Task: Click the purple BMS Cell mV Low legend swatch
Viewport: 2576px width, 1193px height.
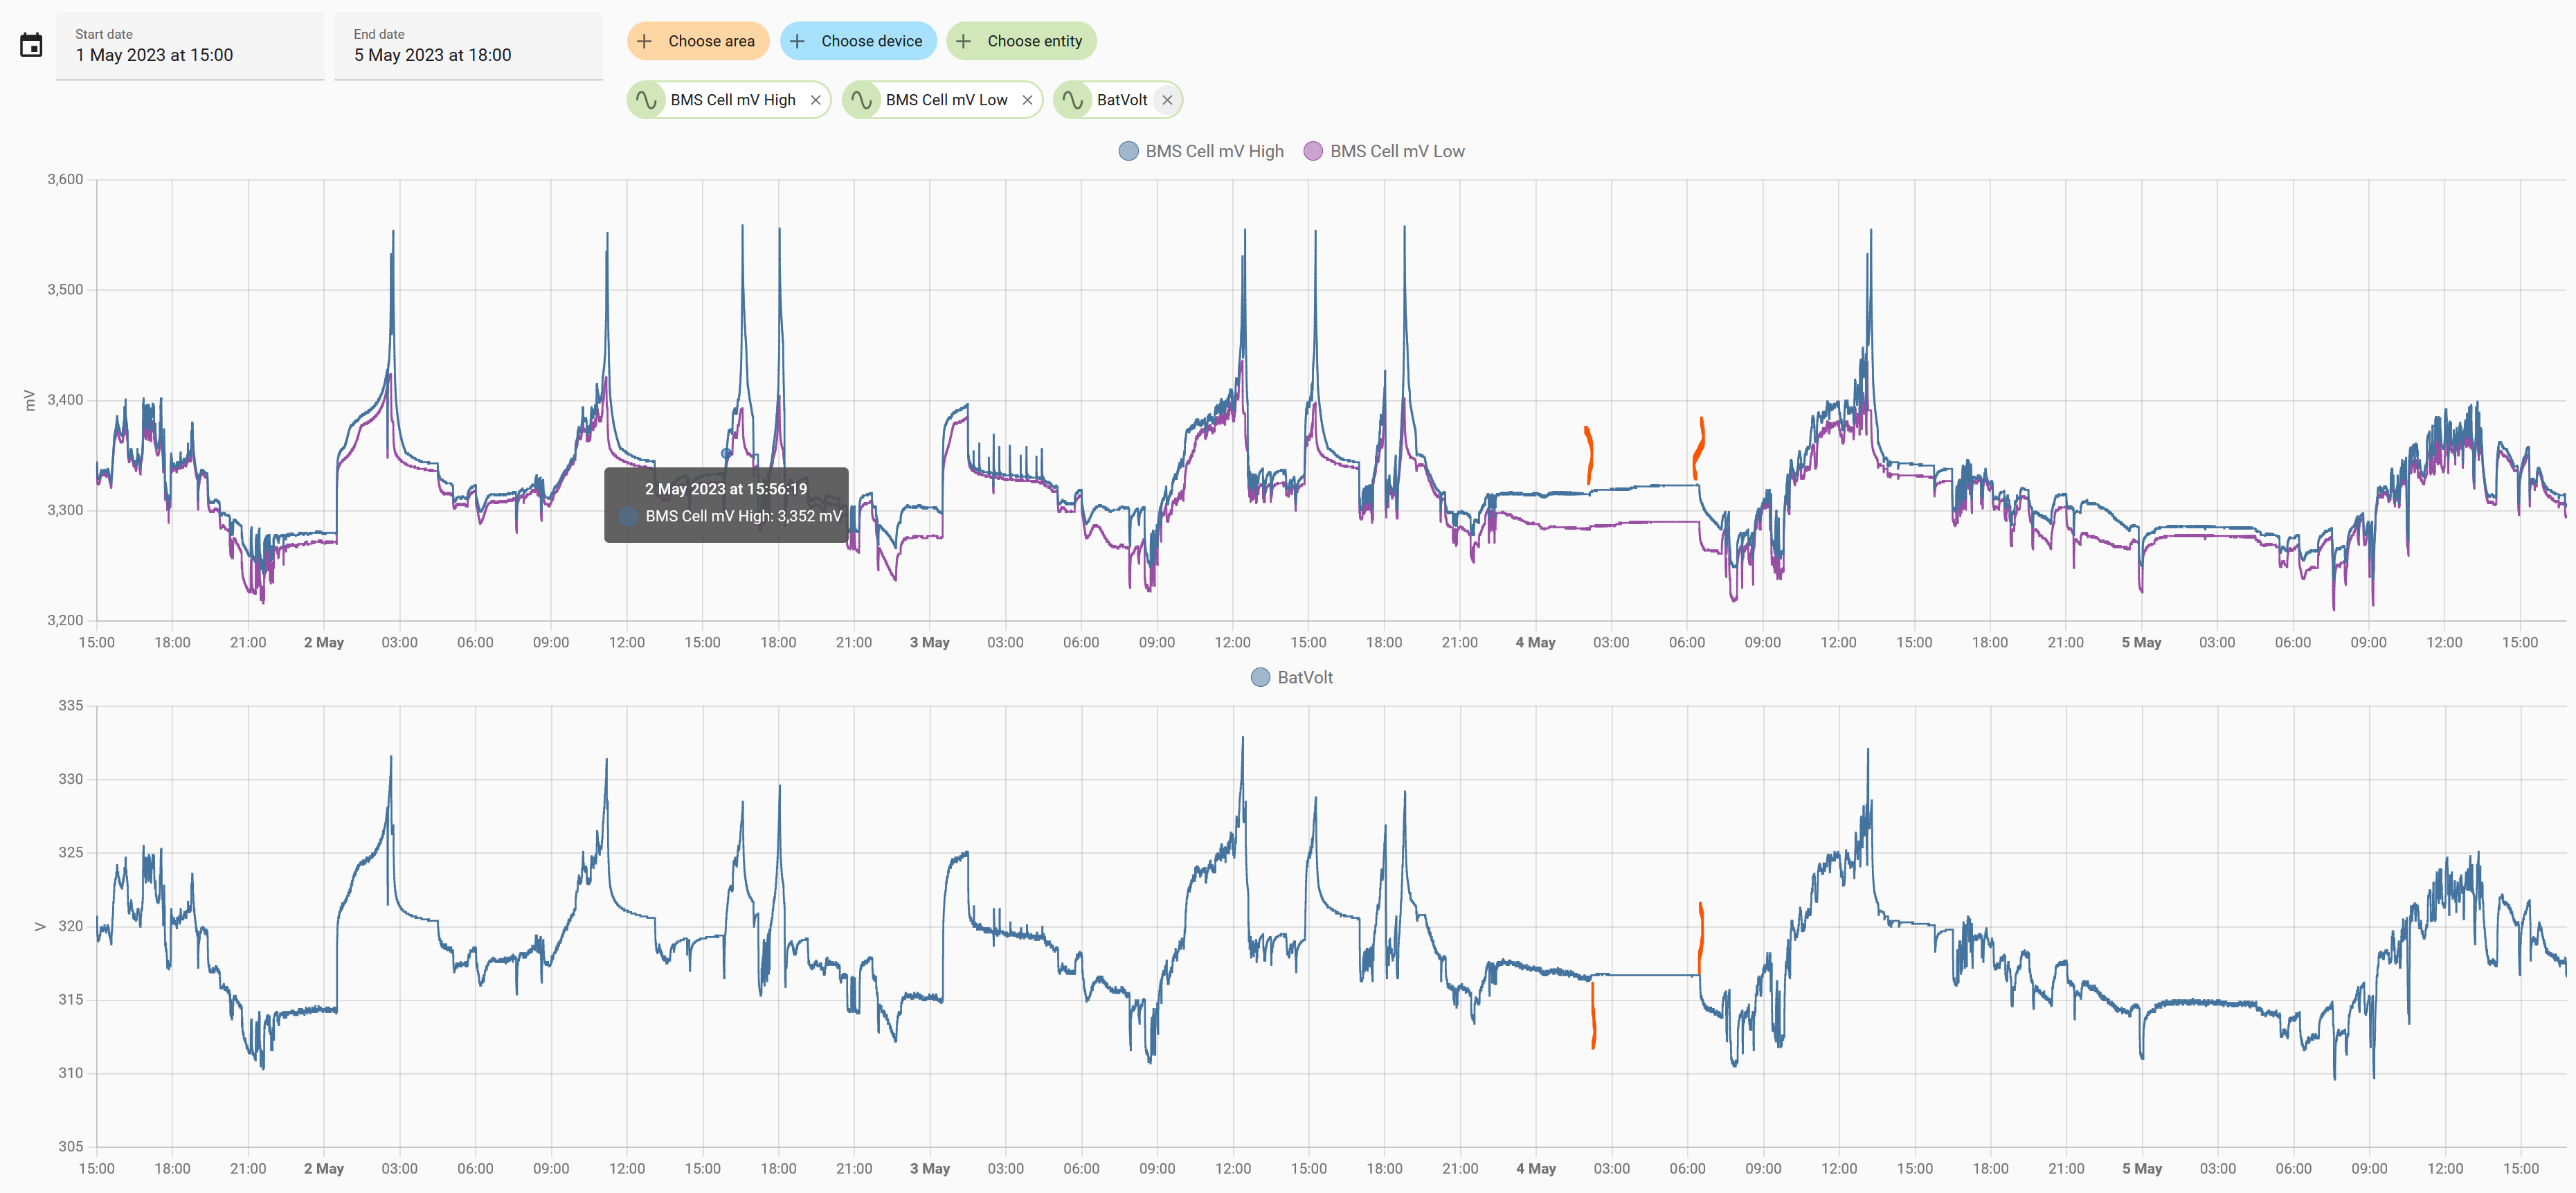Action: [1313, 151]
